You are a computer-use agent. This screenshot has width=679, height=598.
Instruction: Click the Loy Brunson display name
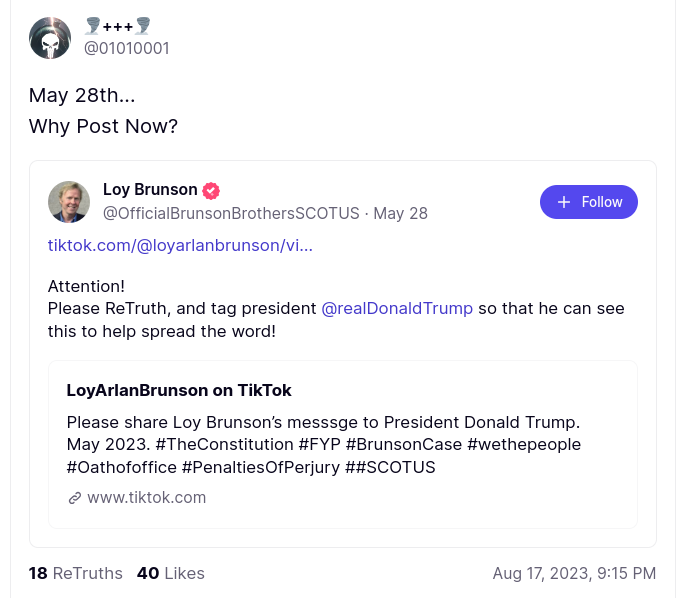[150, 190]
